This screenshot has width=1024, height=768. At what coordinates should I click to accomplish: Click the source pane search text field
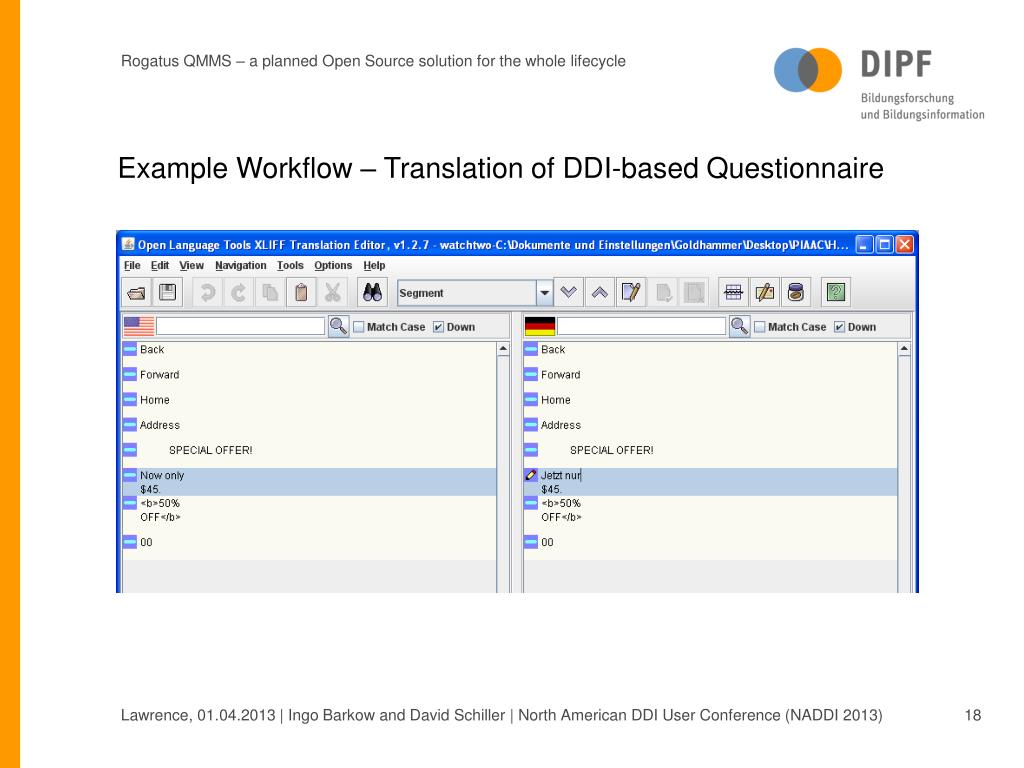point(240,327)
